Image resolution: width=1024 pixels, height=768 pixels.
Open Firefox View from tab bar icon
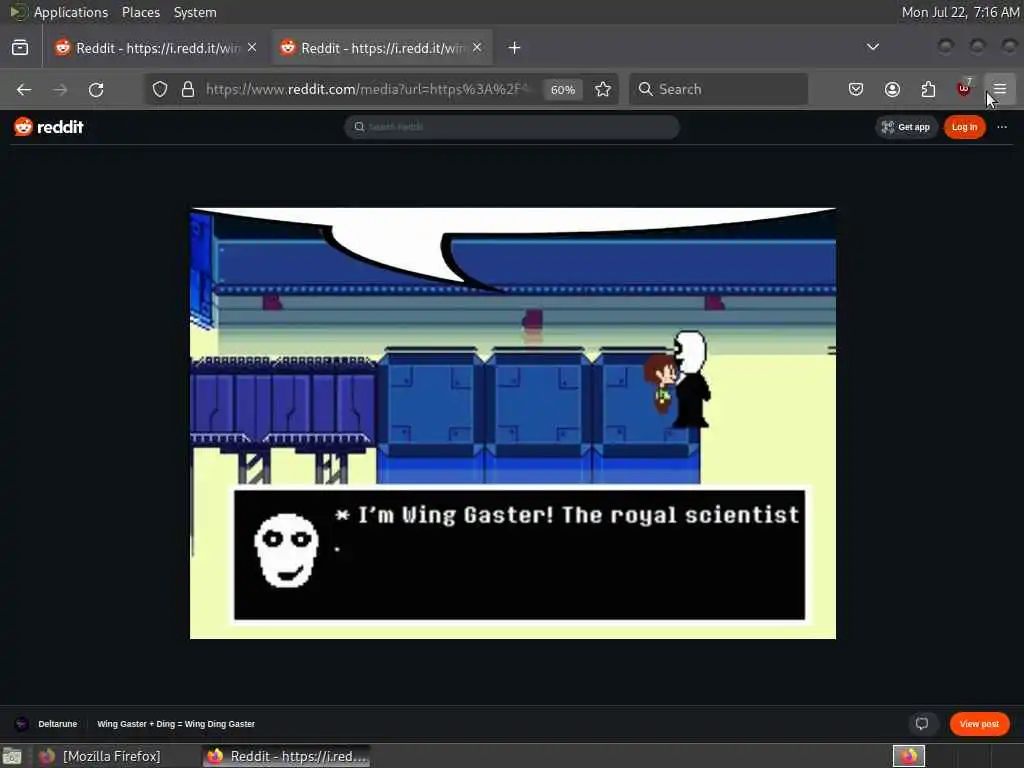(20, 48)
